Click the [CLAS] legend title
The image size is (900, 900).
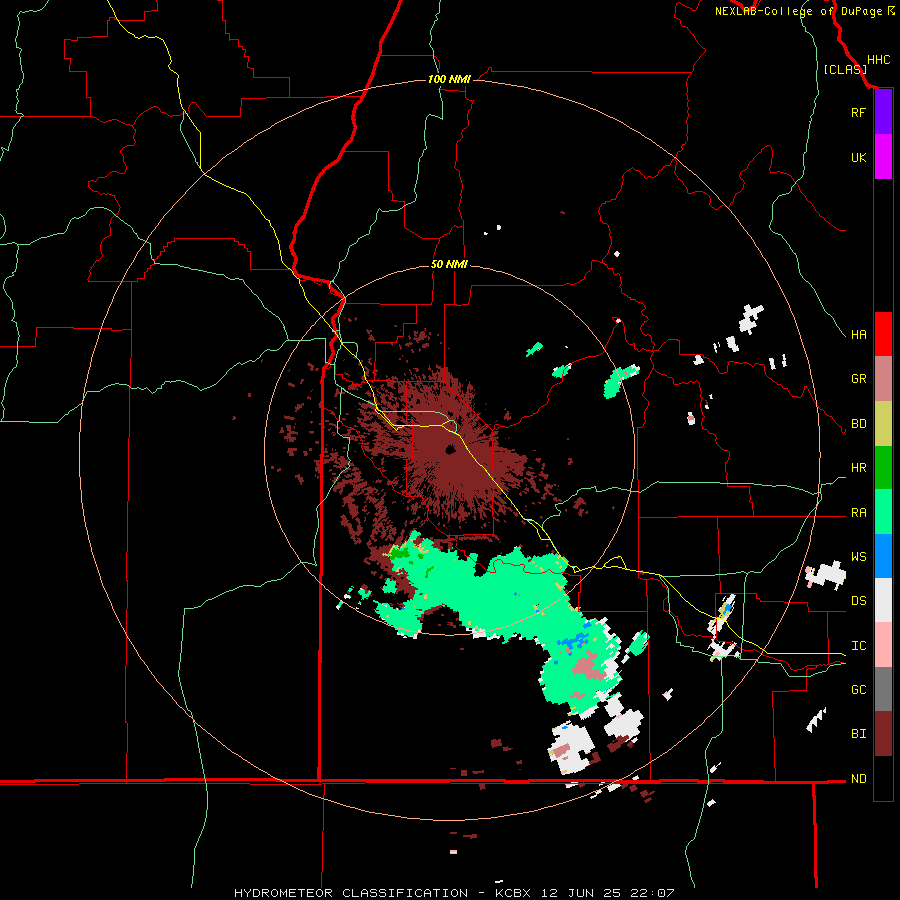click(844, 70)
